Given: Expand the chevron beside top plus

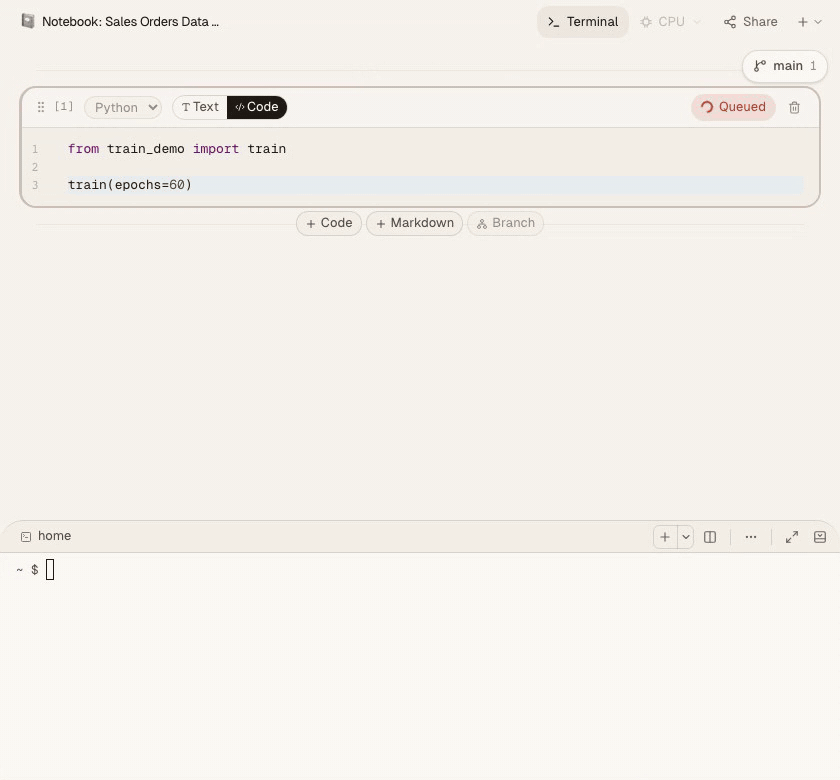Looking at the screenshot, I should tap(818, 22).
